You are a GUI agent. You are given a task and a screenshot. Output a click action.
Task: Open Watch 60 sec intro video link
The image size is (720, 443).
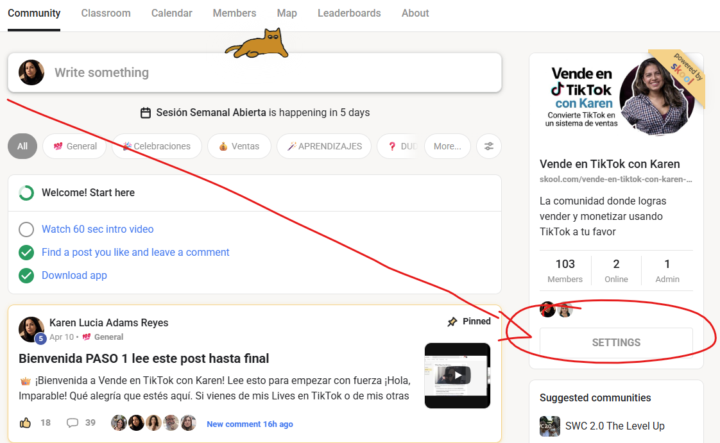[98, 229]
